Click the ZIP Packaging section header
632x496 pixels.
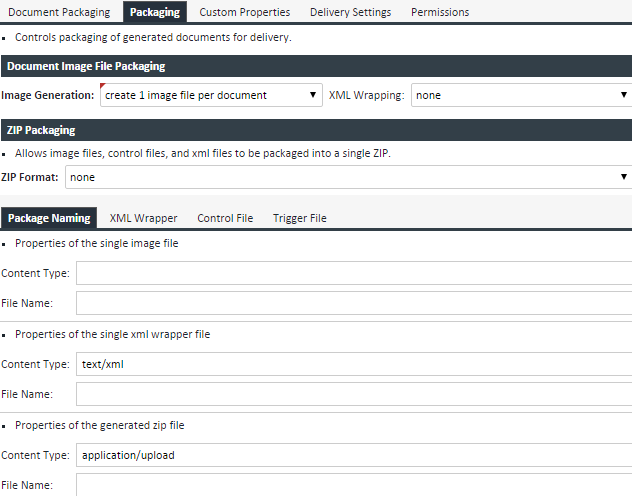39,130
